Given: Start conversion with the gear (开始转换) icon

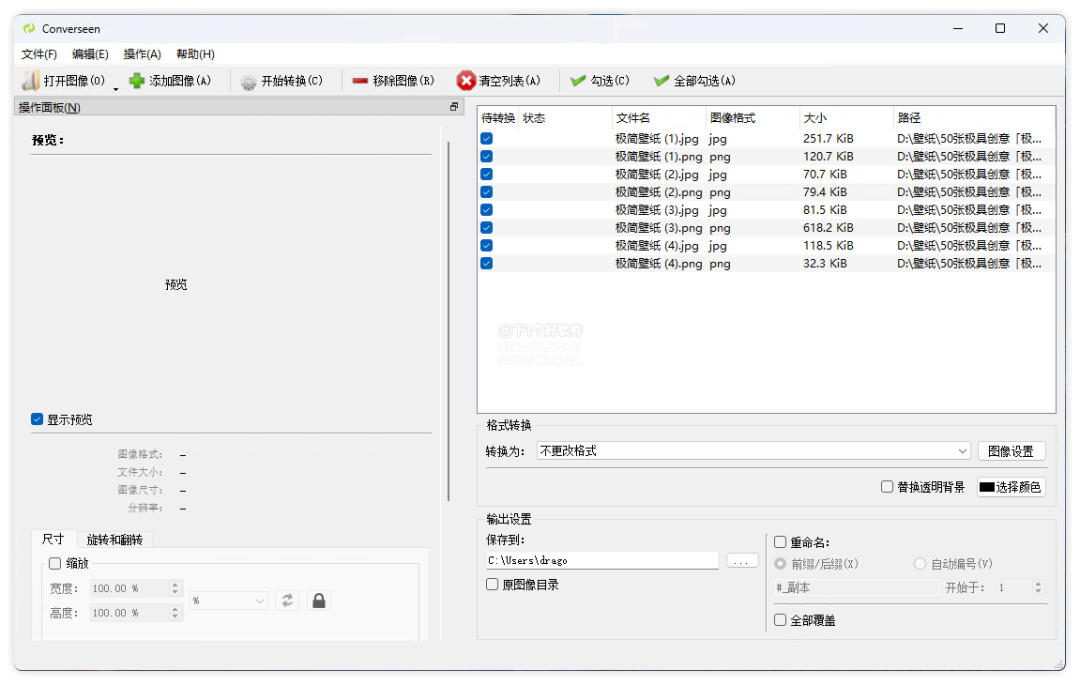Looking at the screenshot, I should point(248,82).
